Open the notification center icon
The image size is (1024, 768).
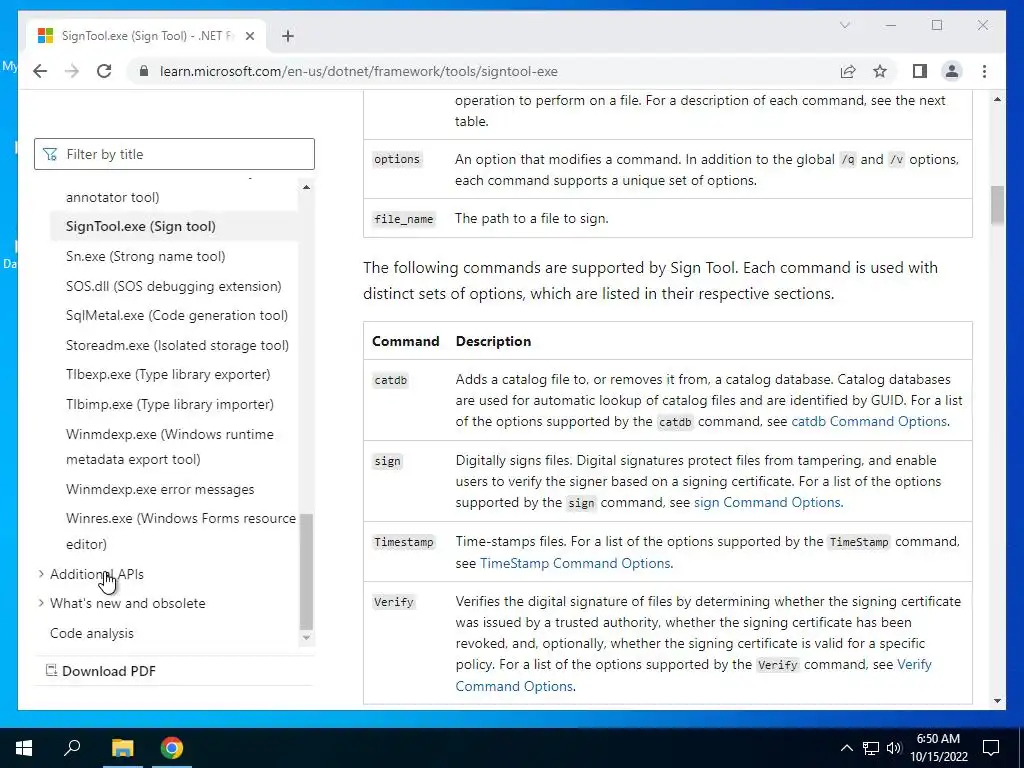pyautogui.click(x=991, y=748)
